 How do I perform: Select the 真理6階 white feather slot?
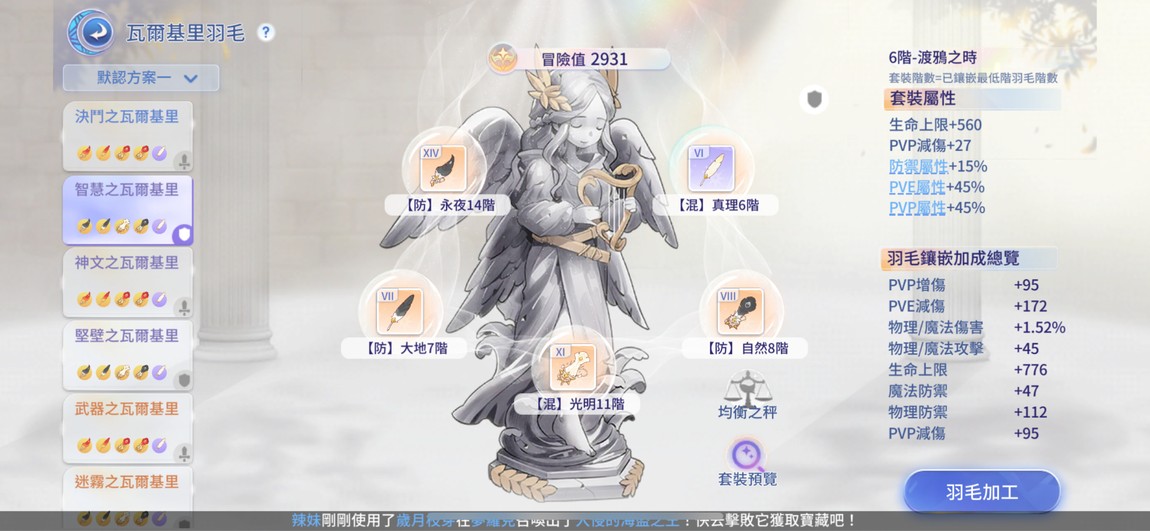(x=710, y=168)
